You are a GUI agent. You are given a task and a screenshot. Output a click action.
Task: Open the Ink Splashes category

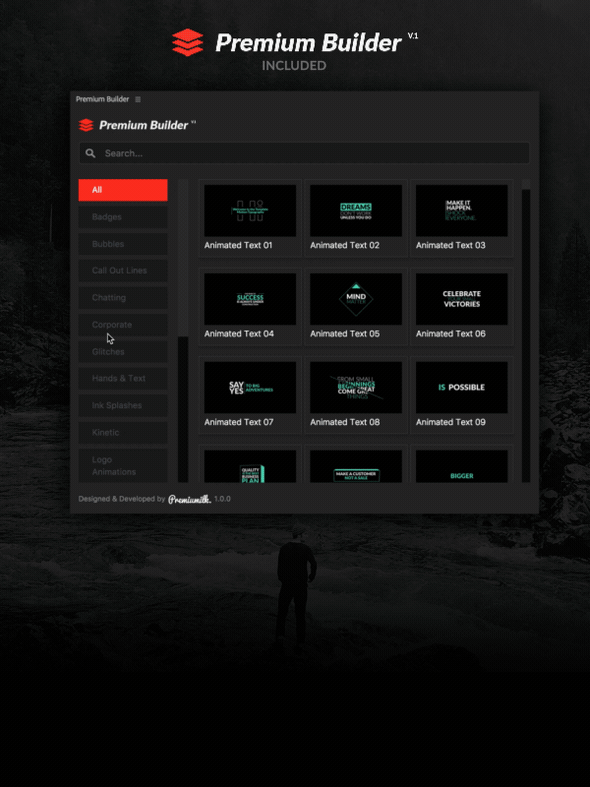(123, 406)
